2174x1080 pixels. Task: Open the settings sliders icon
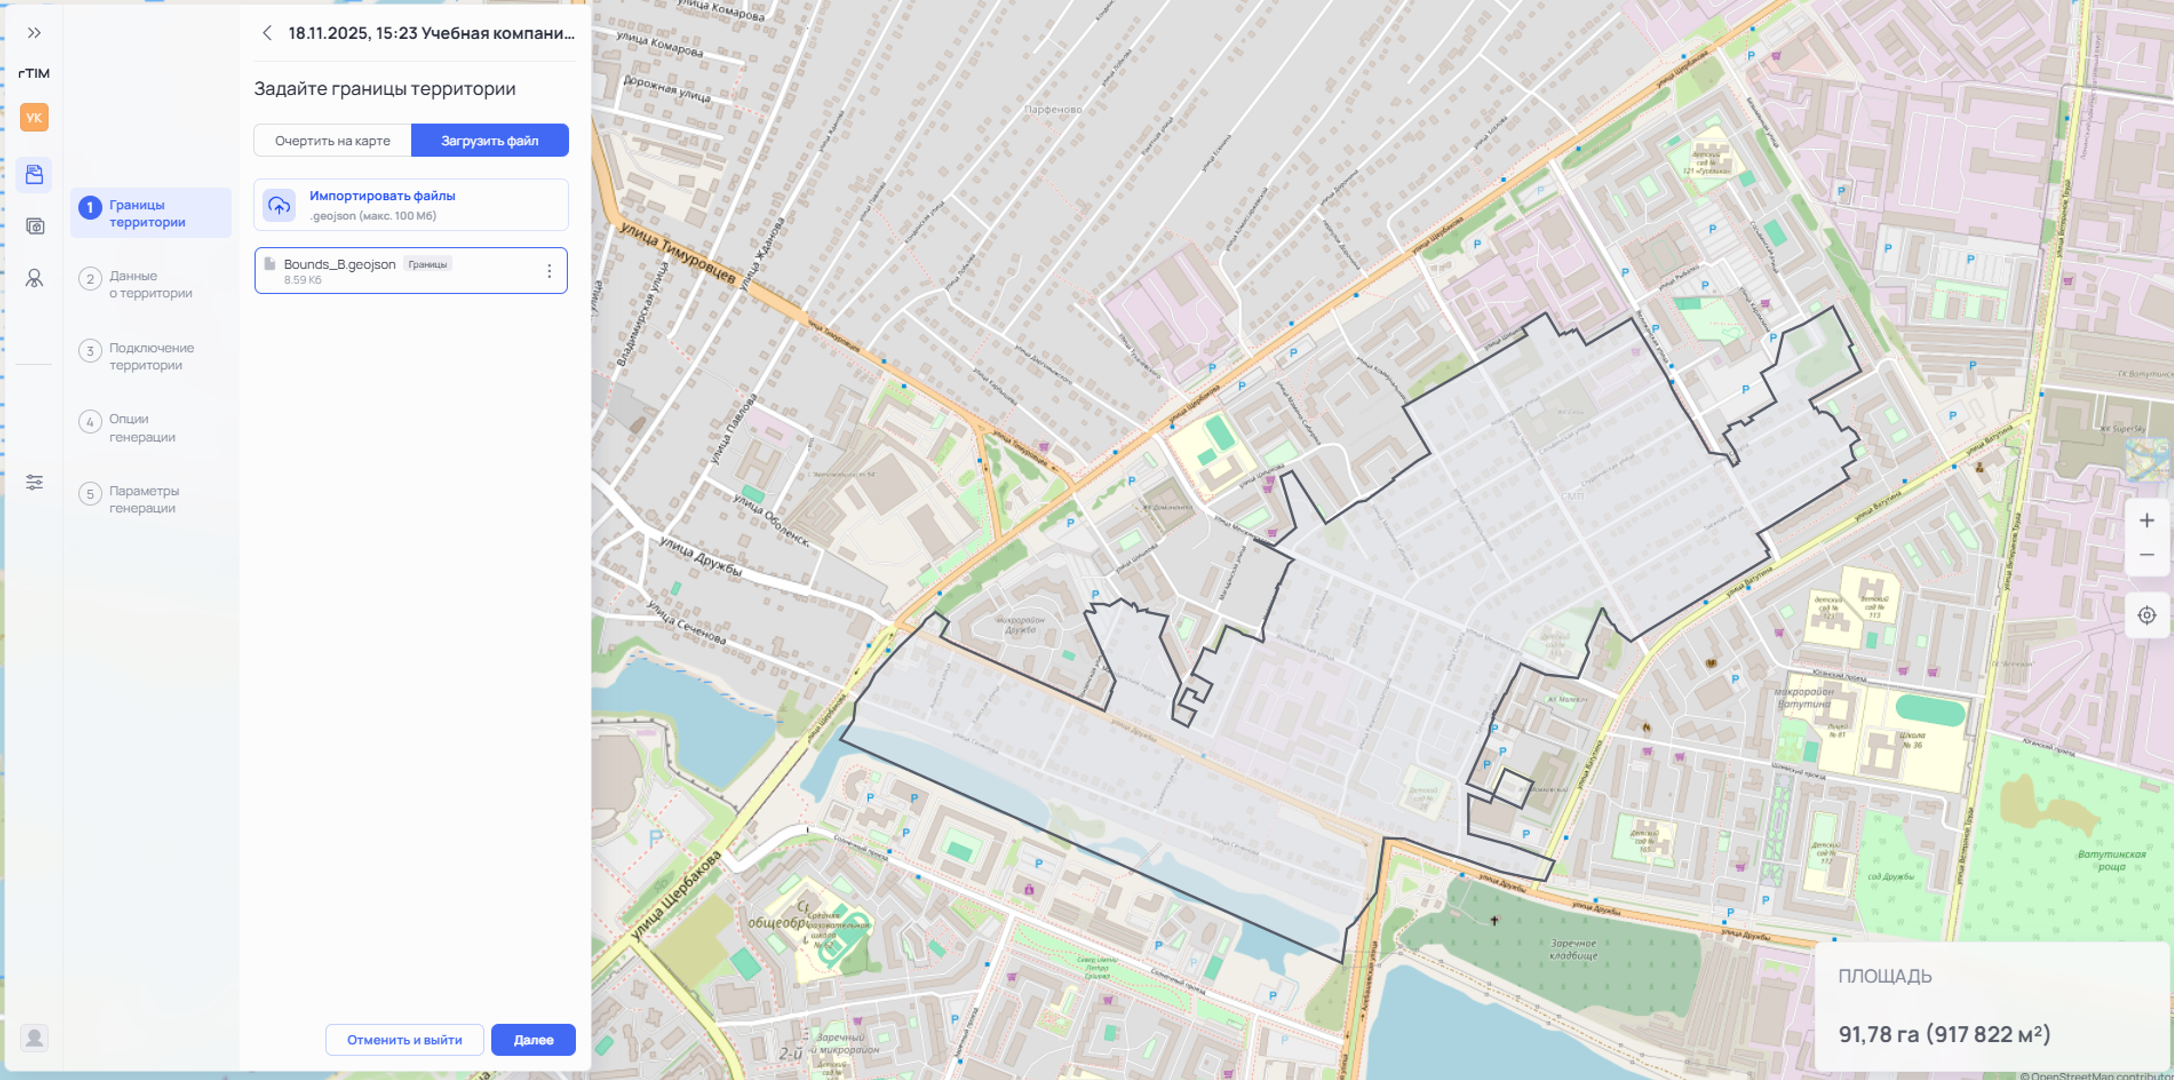click(34, 482)
